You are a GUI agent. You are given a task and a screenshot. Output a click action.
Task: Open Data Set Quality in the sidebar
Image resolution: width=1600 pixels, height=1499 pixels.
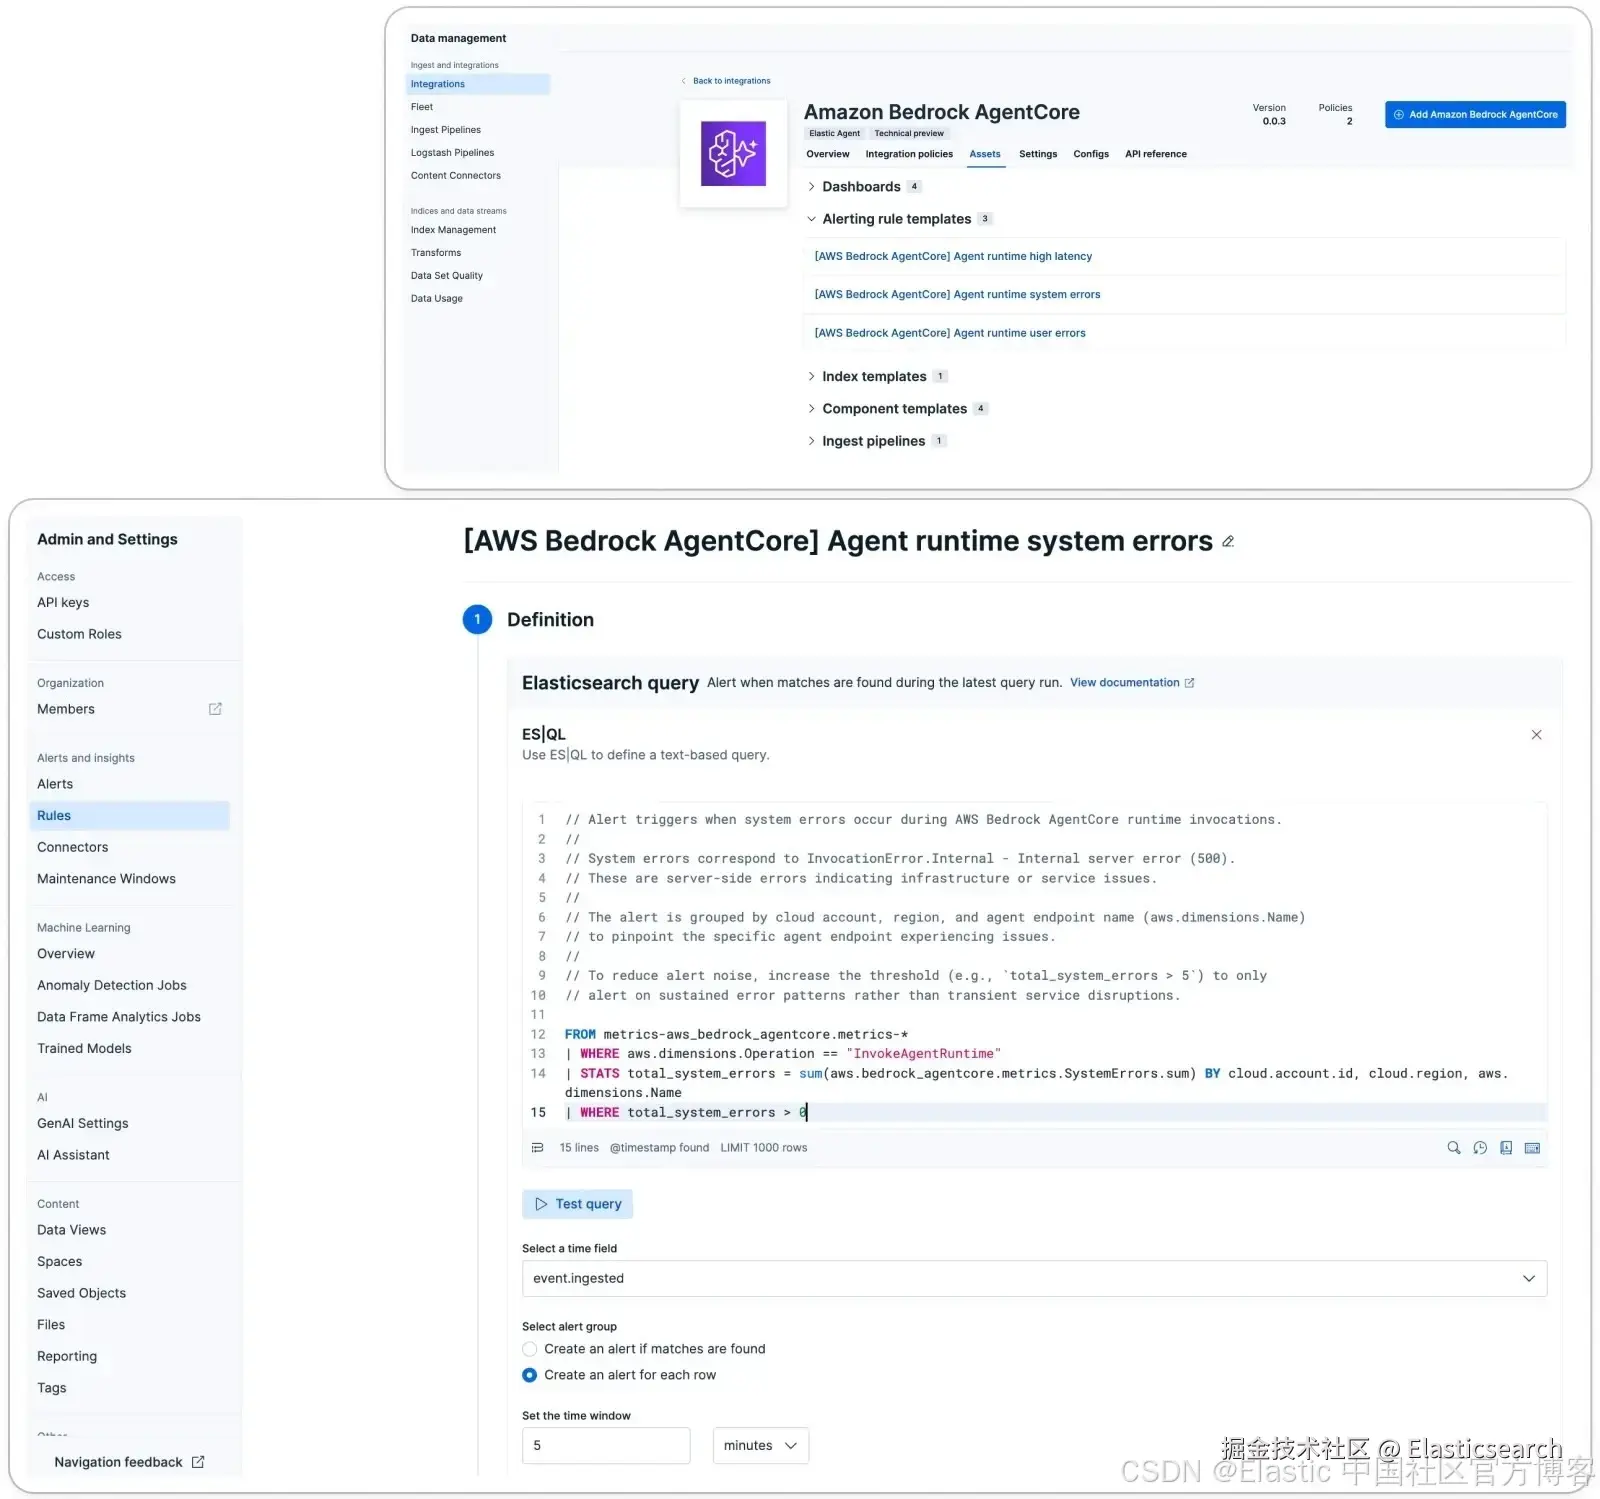pyautogui.click(x=447, y=276)
